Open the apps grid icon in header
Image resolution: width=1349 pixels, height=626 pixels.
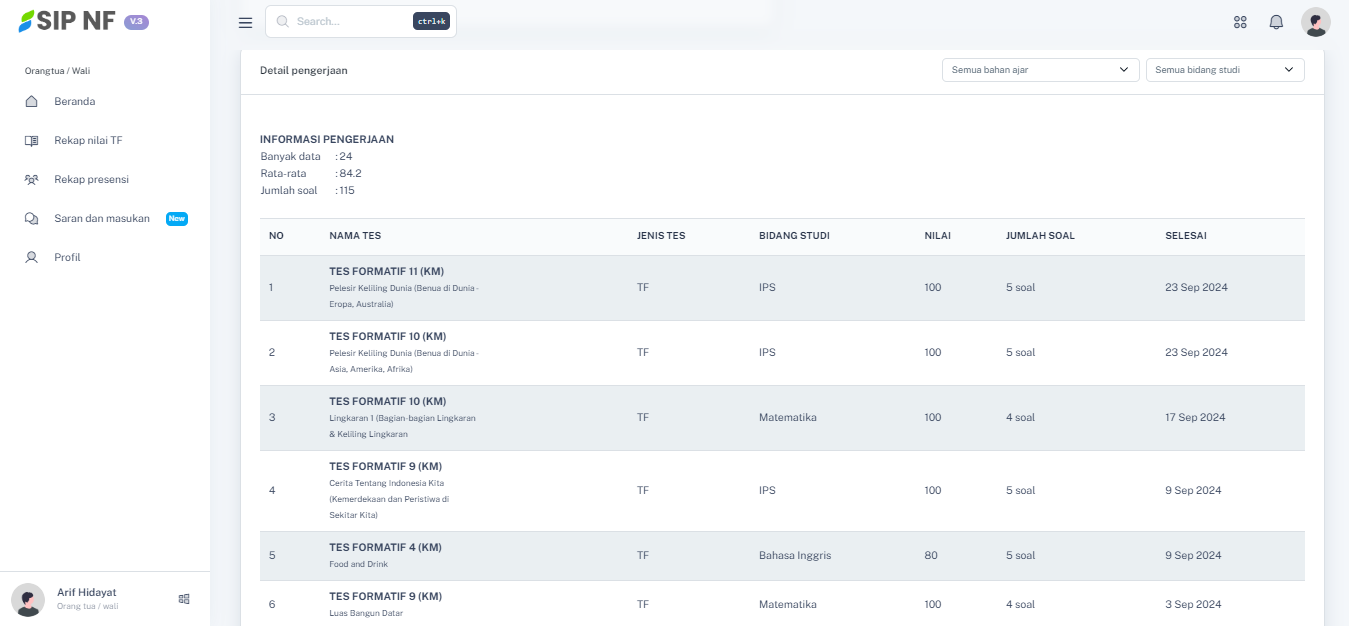tap(1240, 22)
